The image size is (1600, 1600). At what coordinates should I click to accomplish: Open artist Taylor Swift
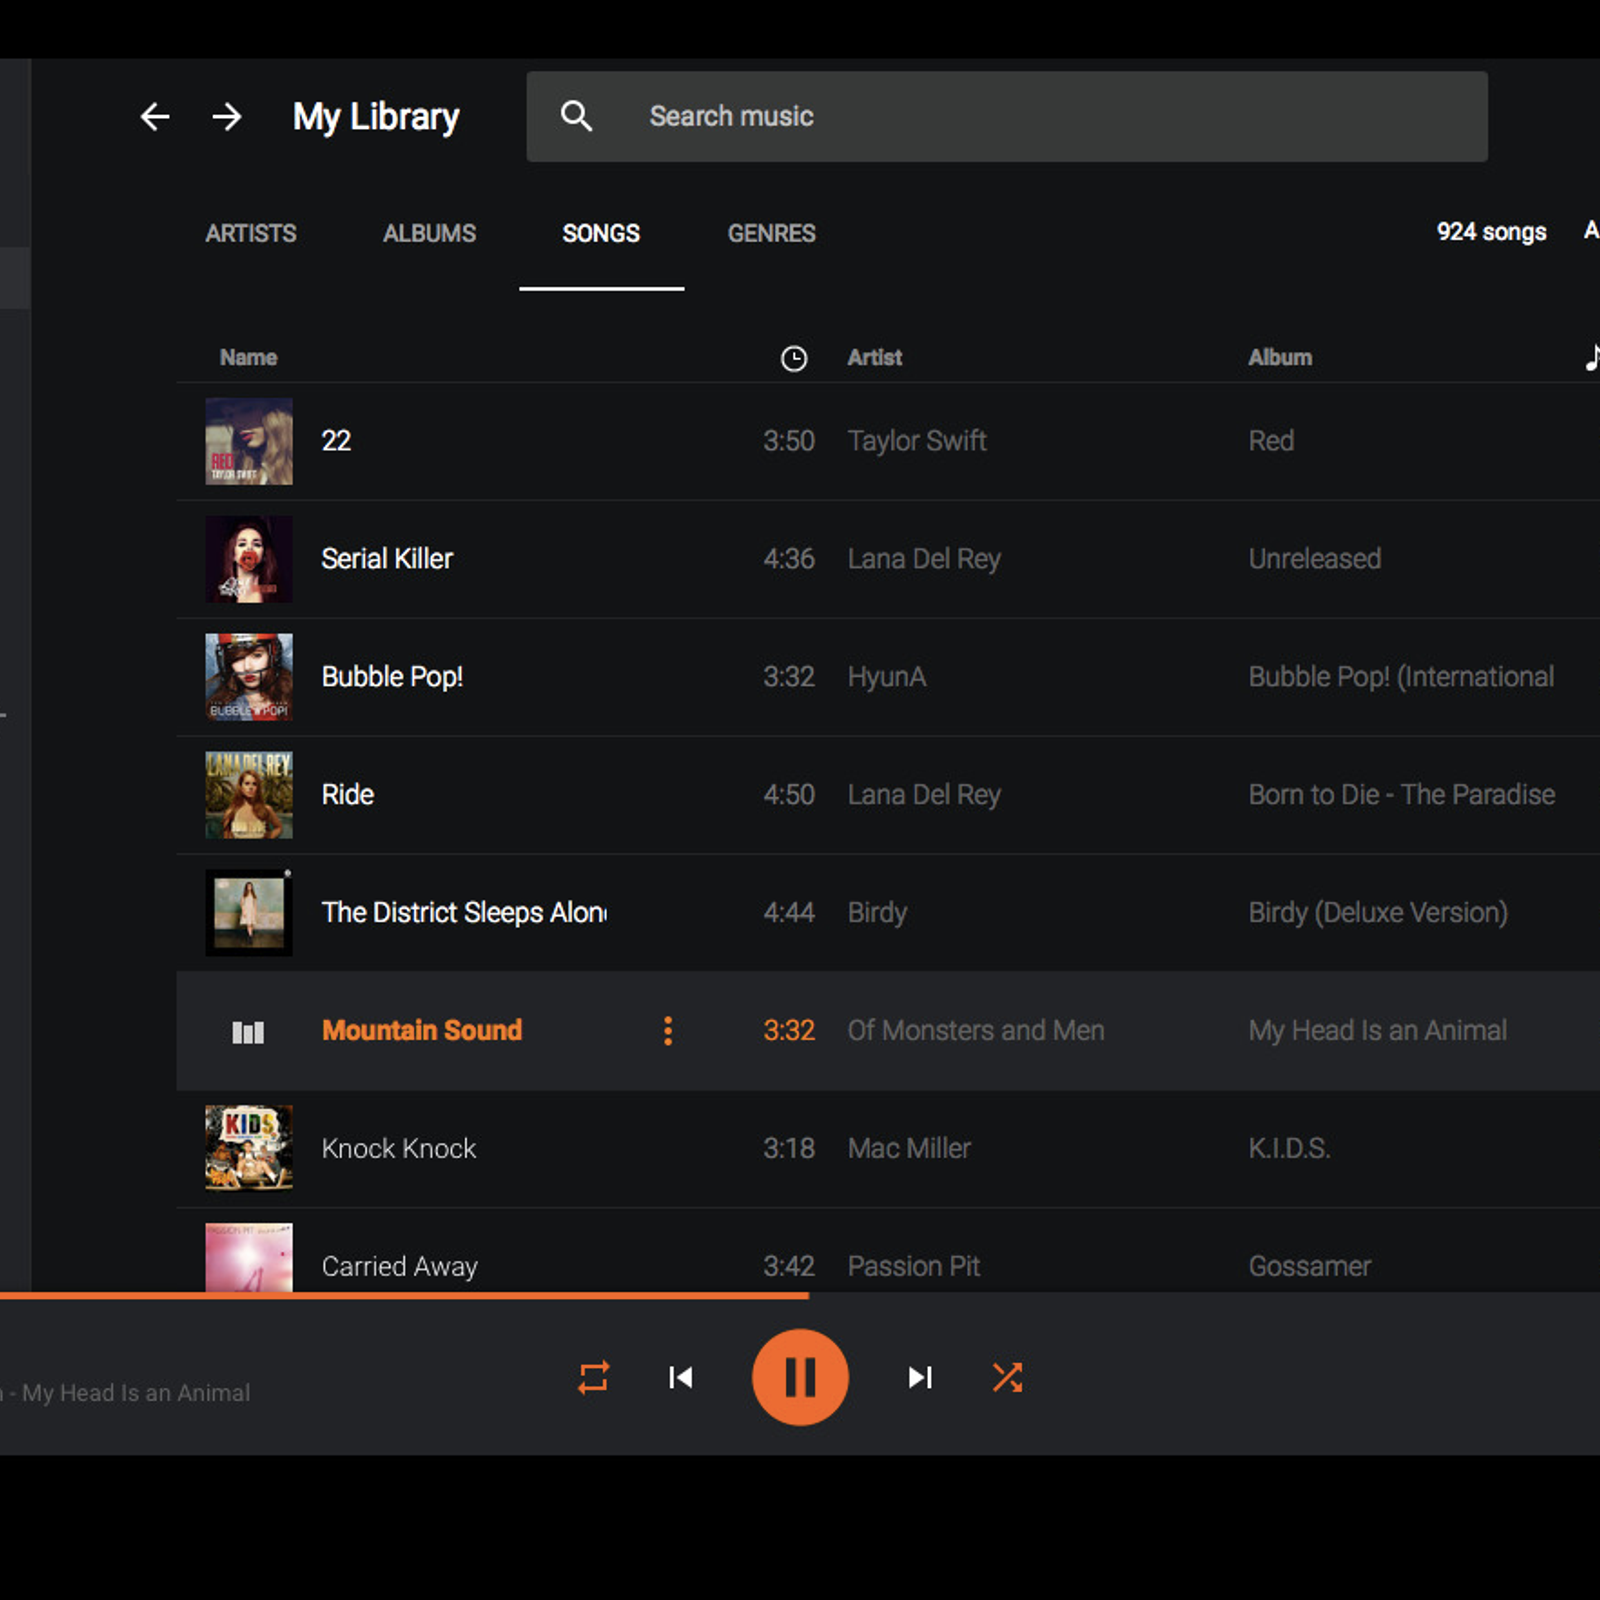917,441
